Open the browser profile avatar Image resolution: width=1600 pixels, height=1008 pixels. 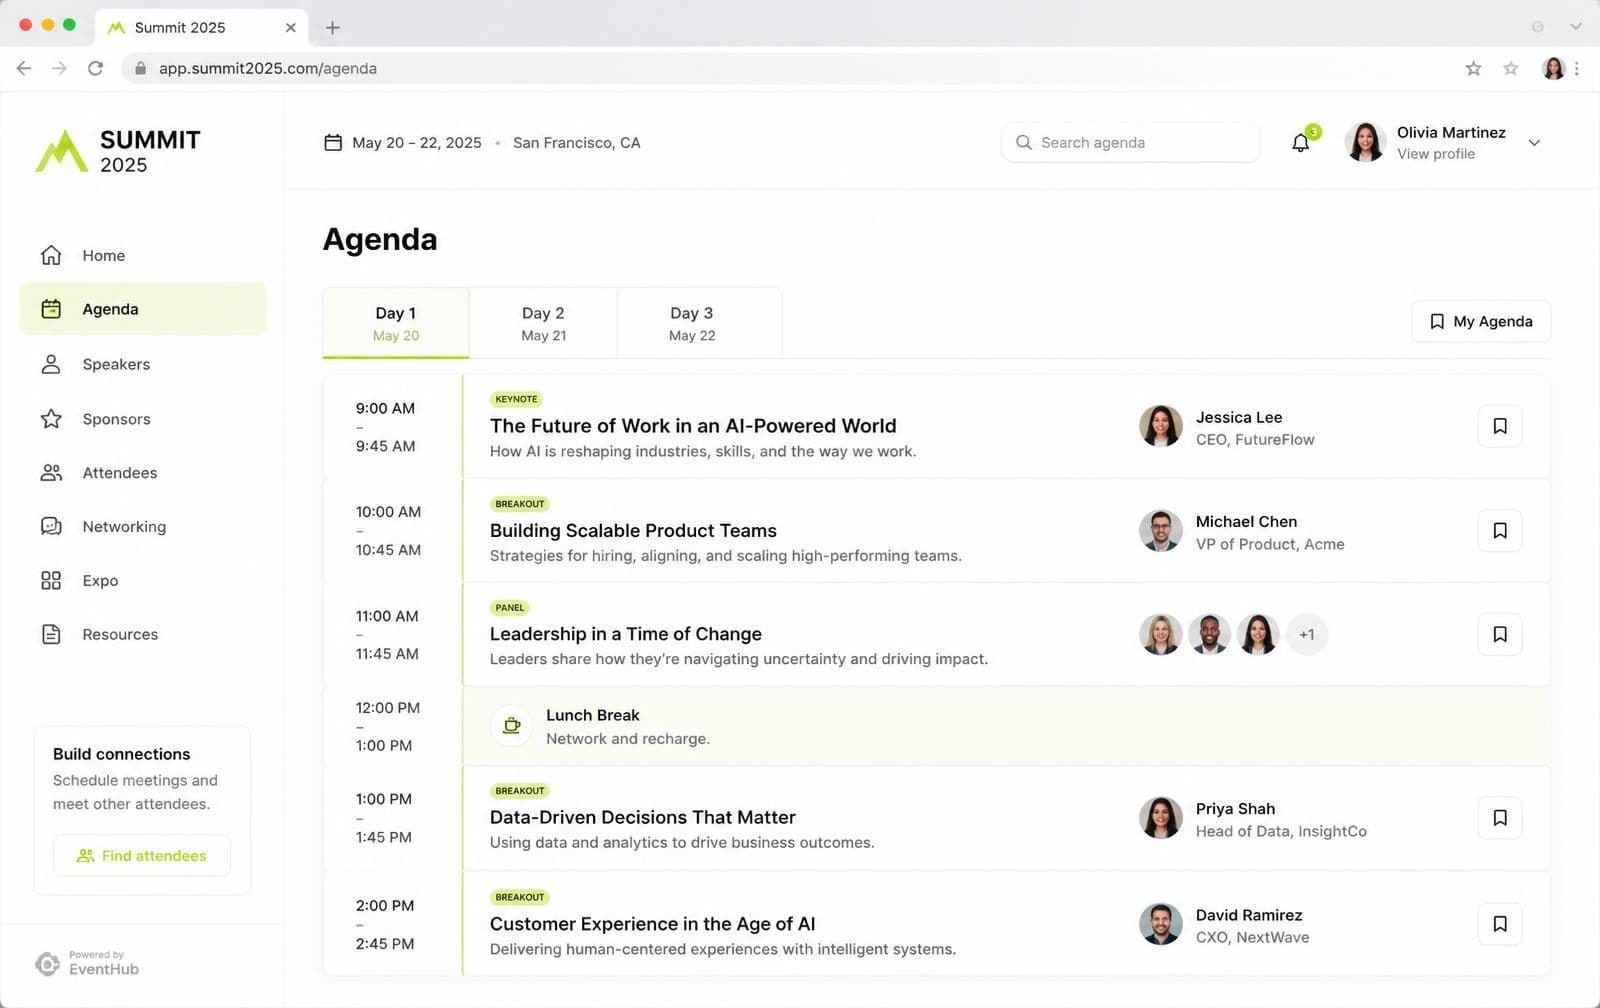coord(1553,68)
